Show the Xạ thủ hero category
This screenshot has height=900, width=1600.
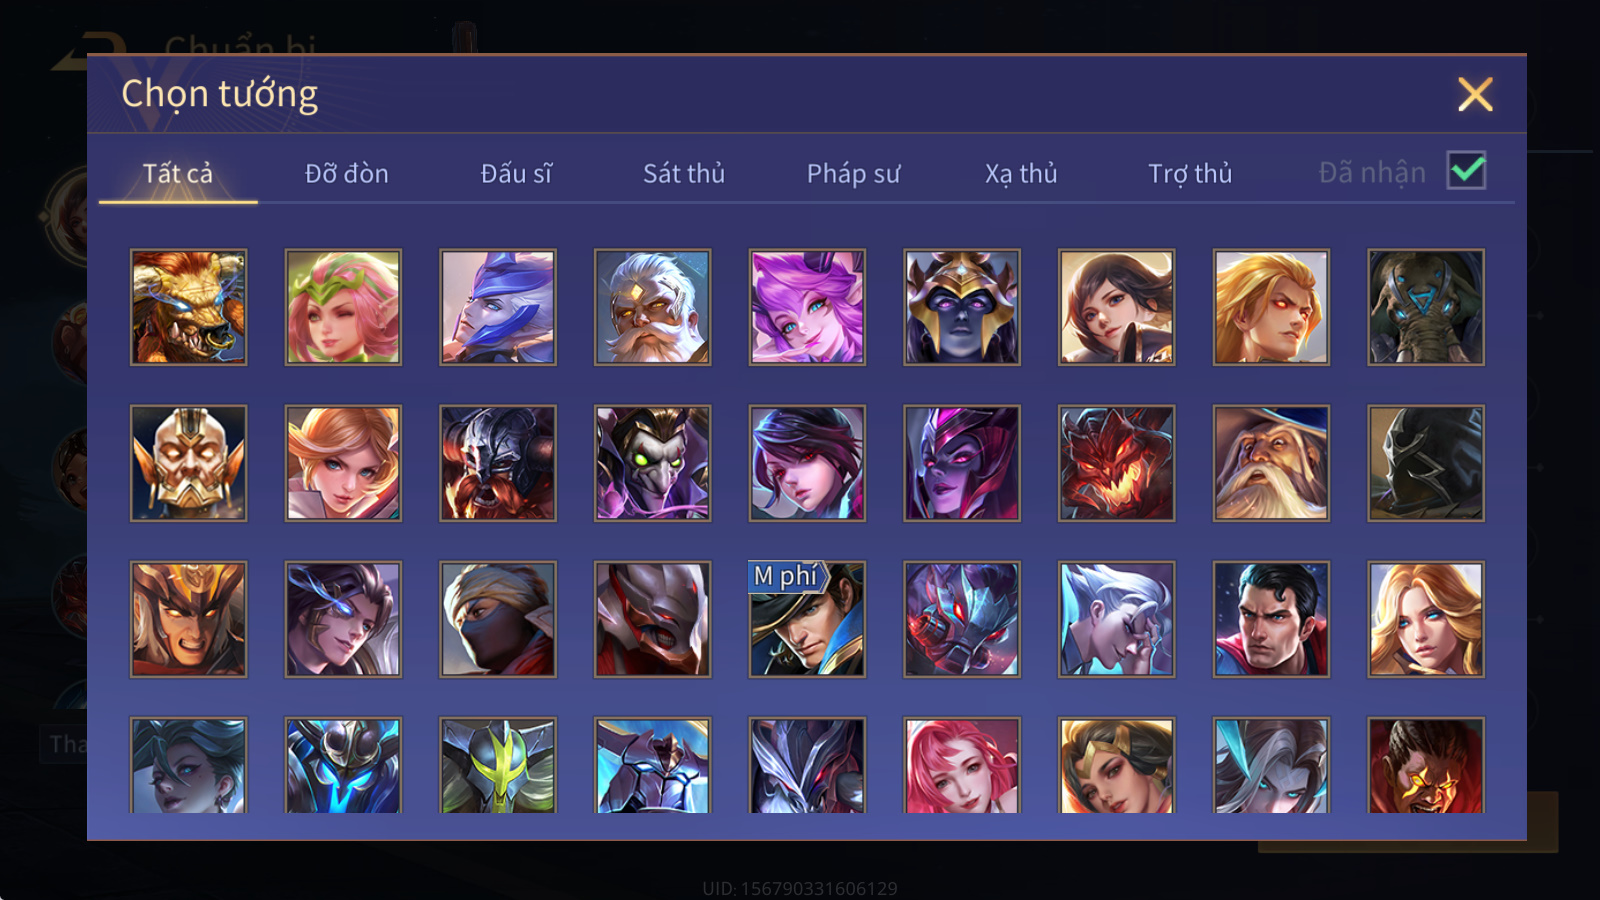pyautogui.click(x=1021, y=173)
